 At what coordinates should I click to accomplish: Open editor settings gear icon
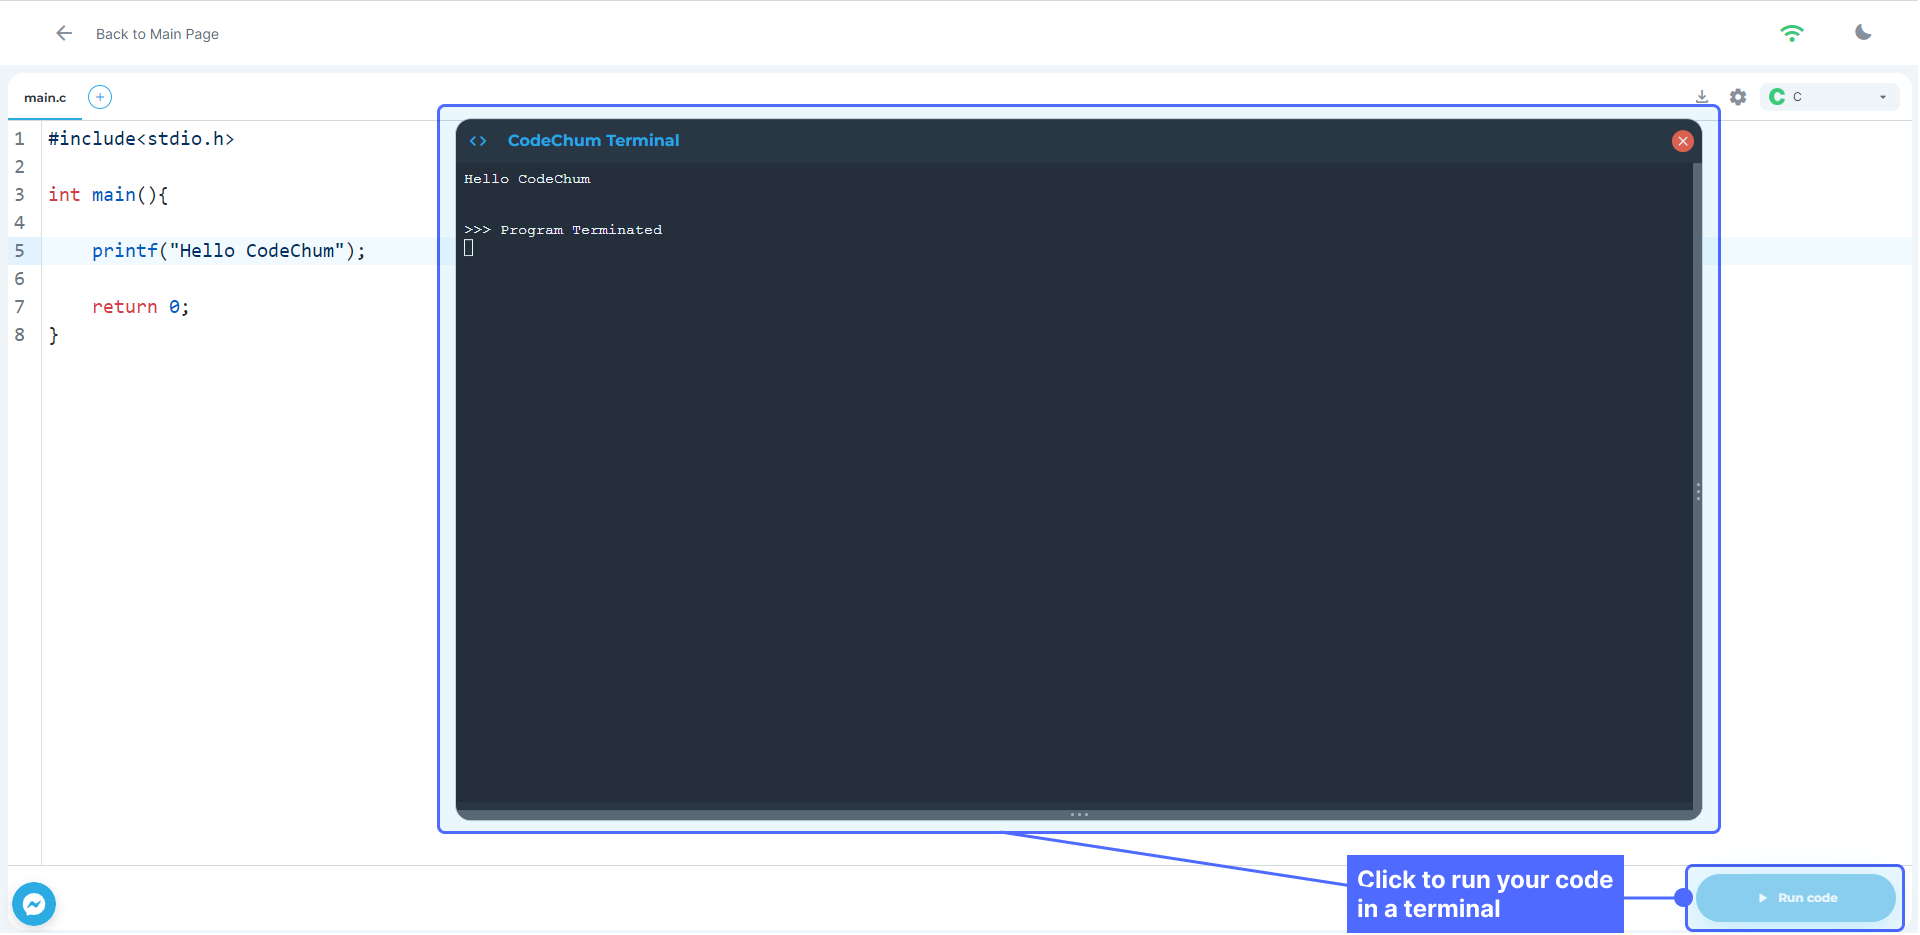(1738, 97)
